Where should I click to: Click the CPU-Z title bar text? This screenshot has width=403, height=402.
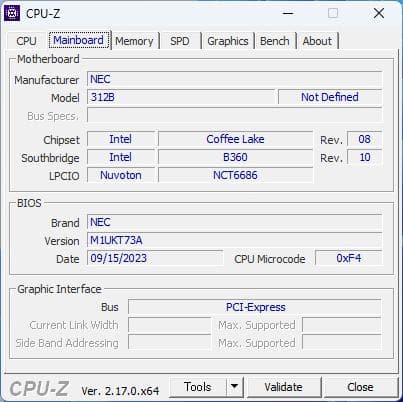point(43,14)
